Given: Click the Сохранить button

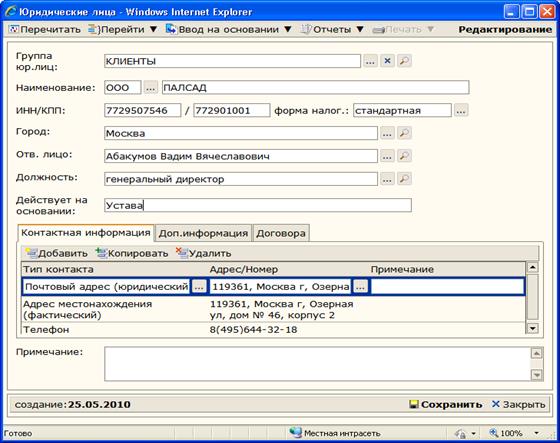Looking at the screenshot, I should (445, 404).
